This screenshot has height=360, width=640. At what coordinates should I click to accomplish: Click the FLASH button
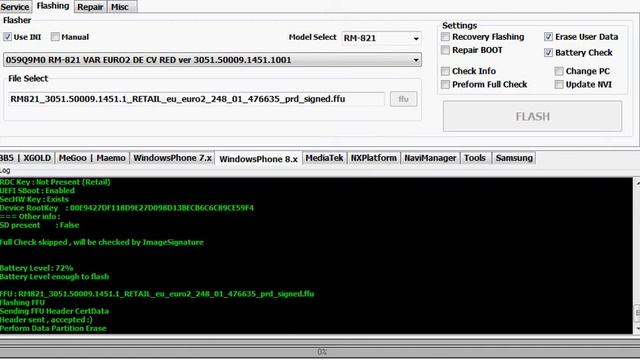(533, 117)
